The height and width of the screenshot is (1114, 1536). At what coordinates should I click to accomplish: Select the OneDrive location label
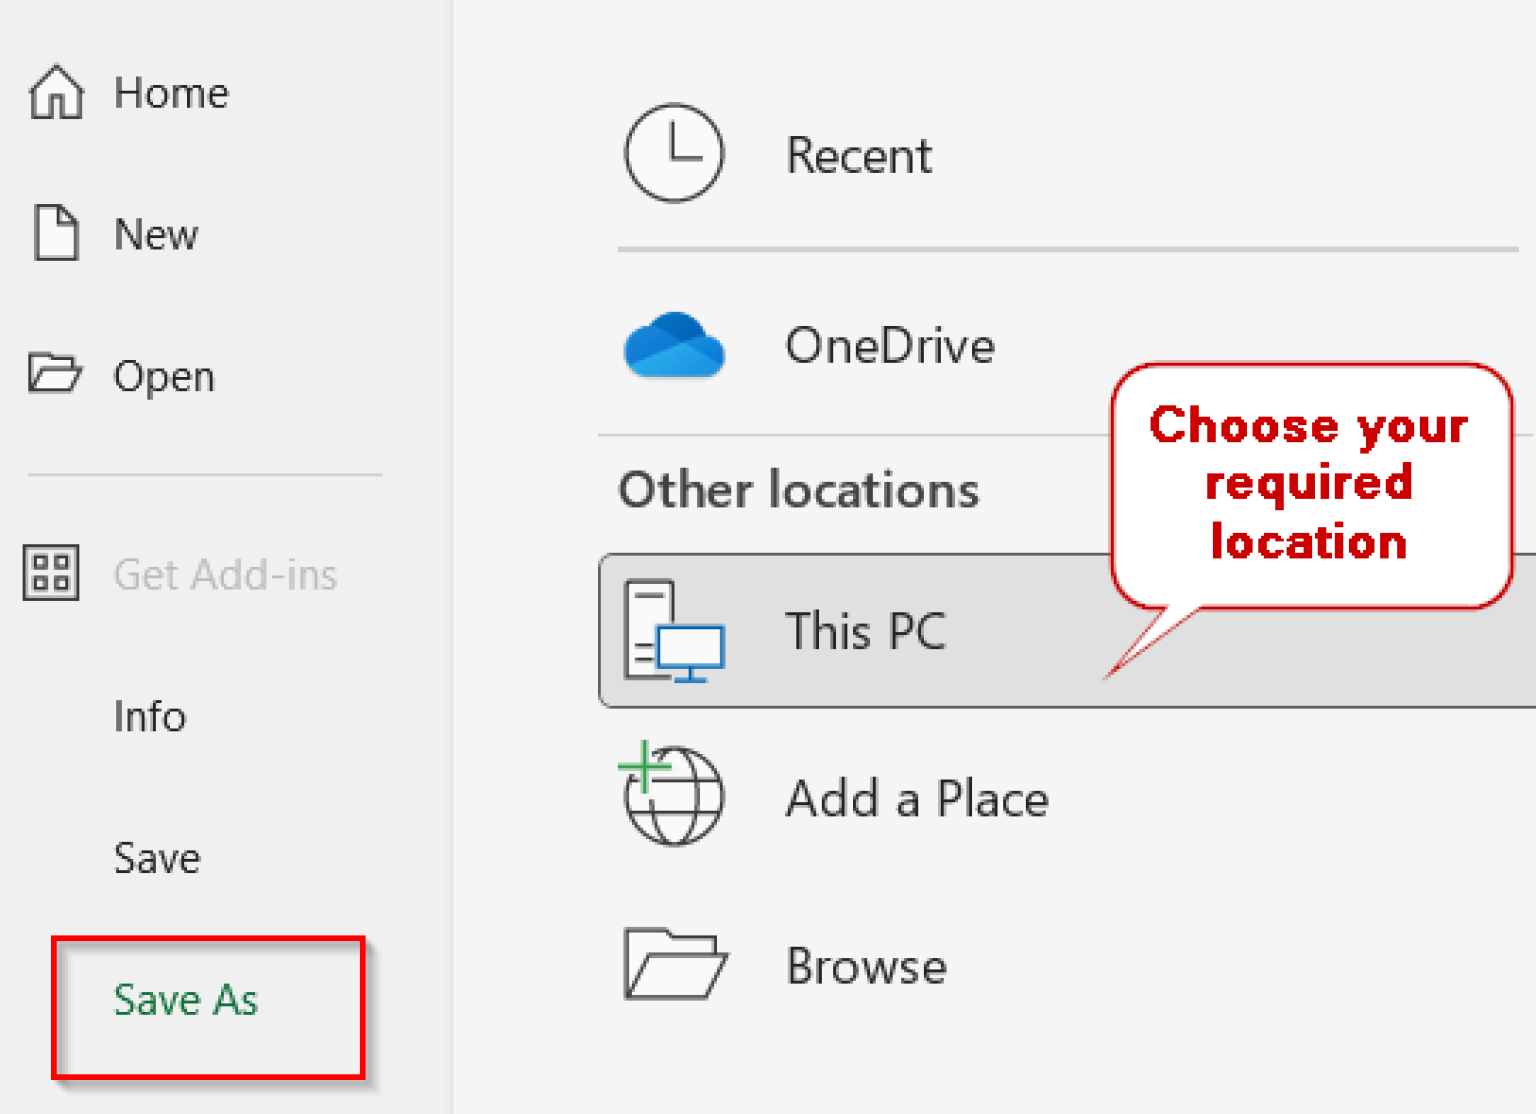(x=889, y=346)
